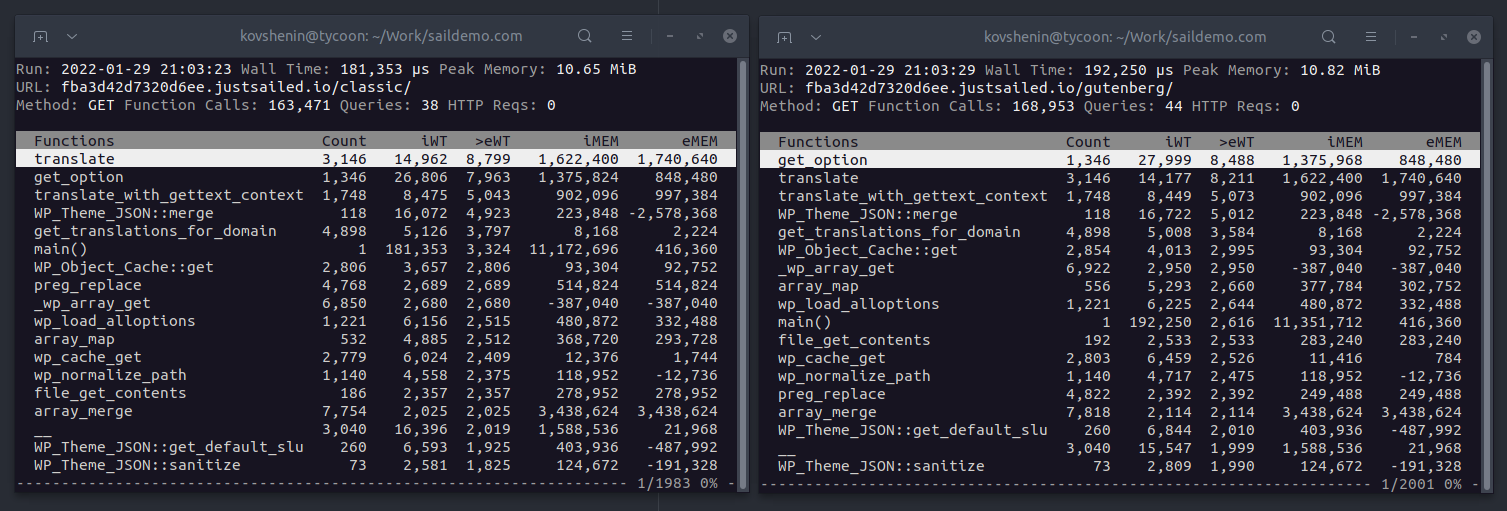Select array_map row in left terminal
The image size is (1507, 511).
(376, 339)
